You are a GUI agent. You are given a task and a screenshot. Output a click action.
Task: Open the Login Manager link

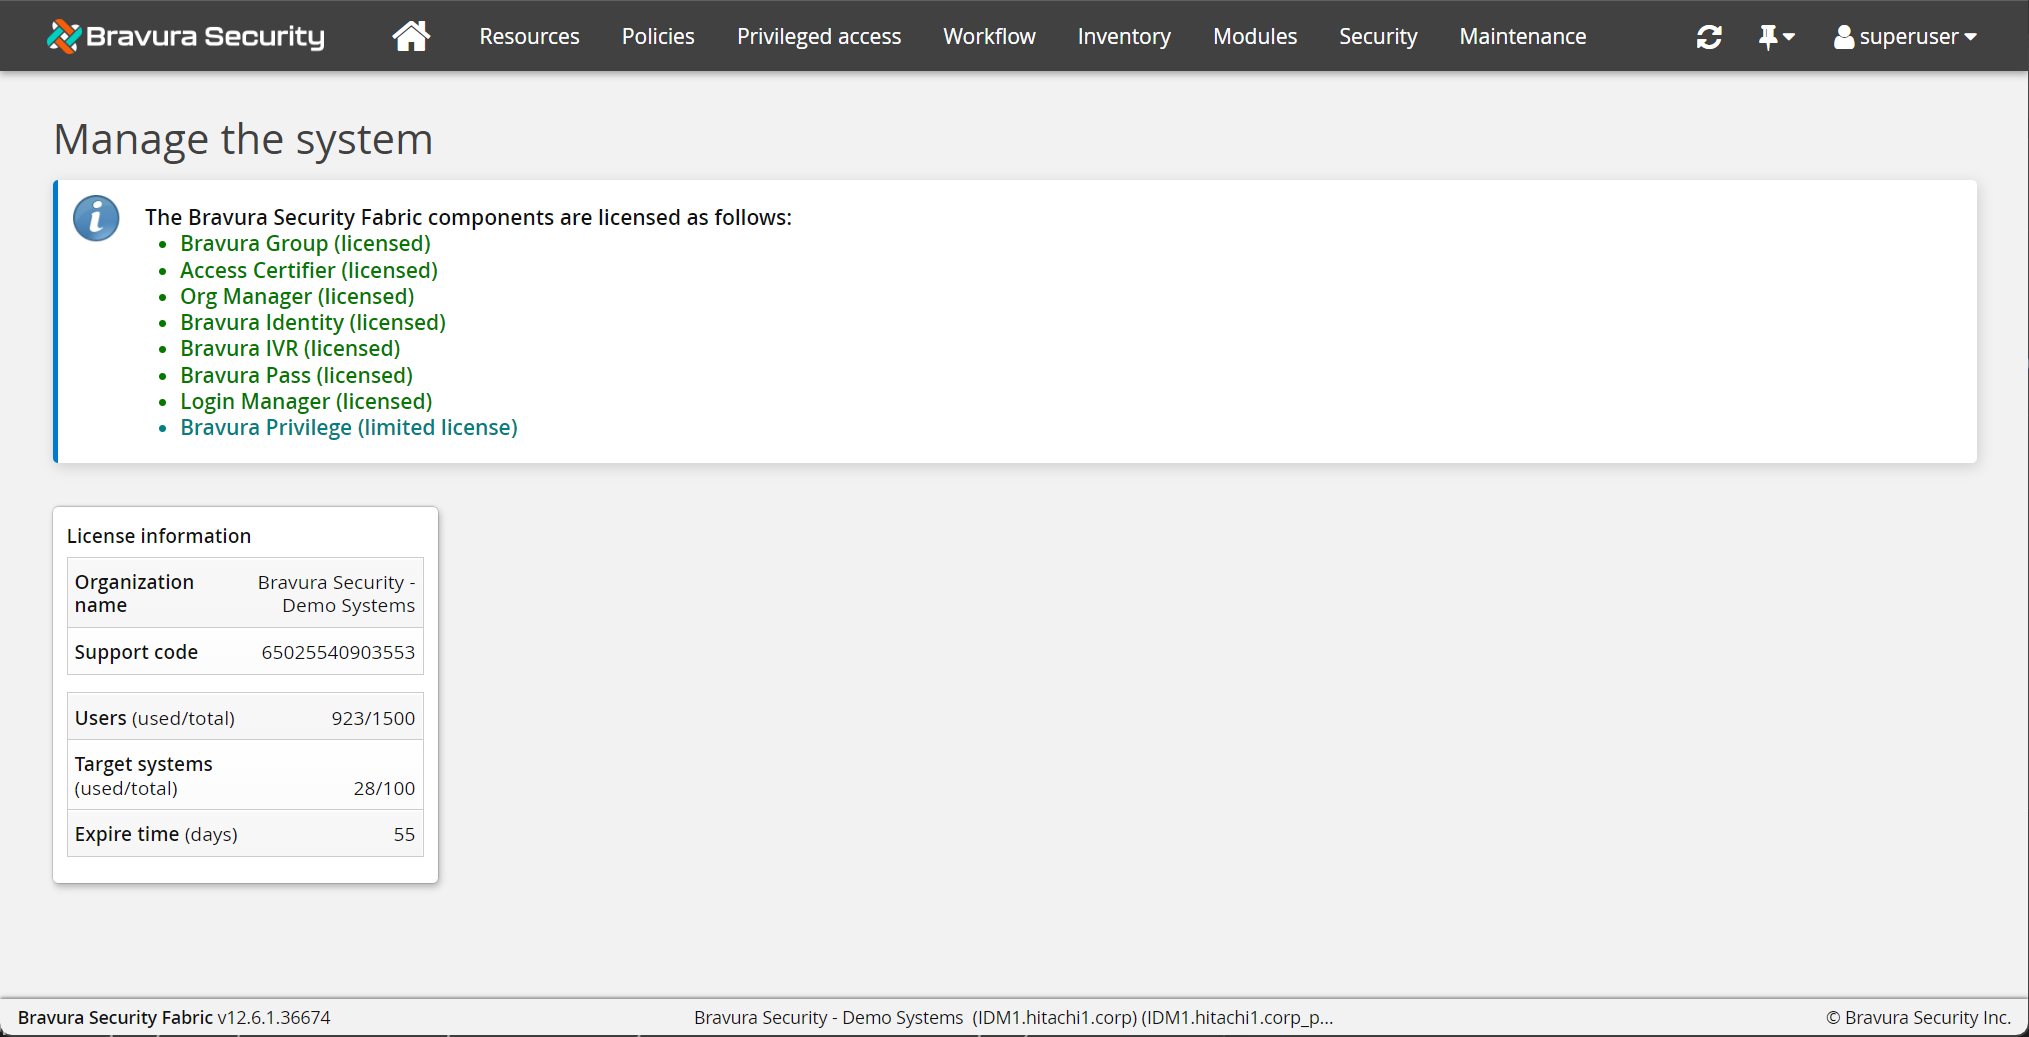tap(305, 401)
